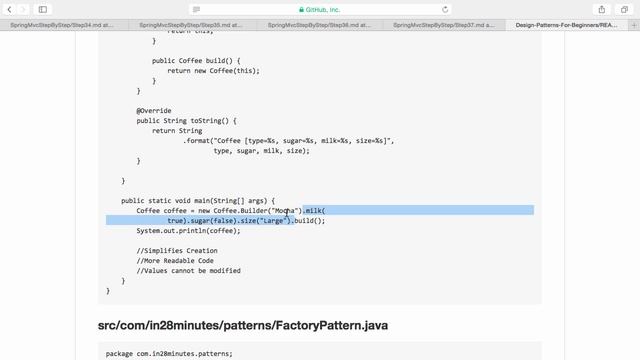Open Reader view icon in address bar
Image resolution: width=640 pixels, height=360 pixels.
tap(196, 9)
